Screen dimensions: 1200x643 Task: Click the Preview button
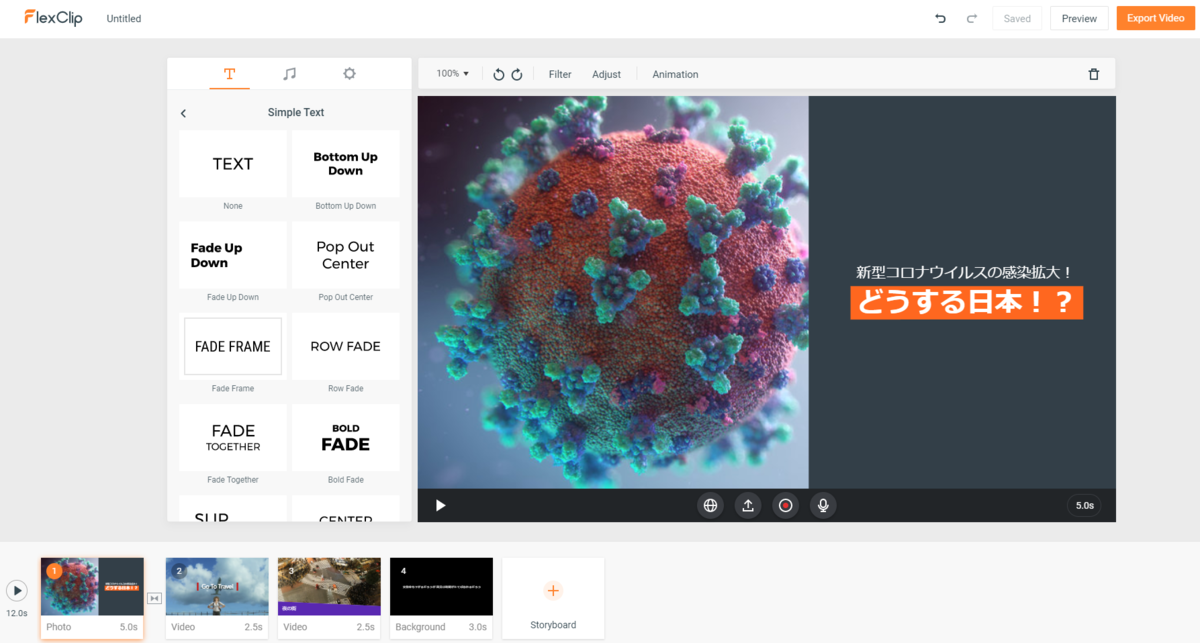click(x=1079, y=18)
